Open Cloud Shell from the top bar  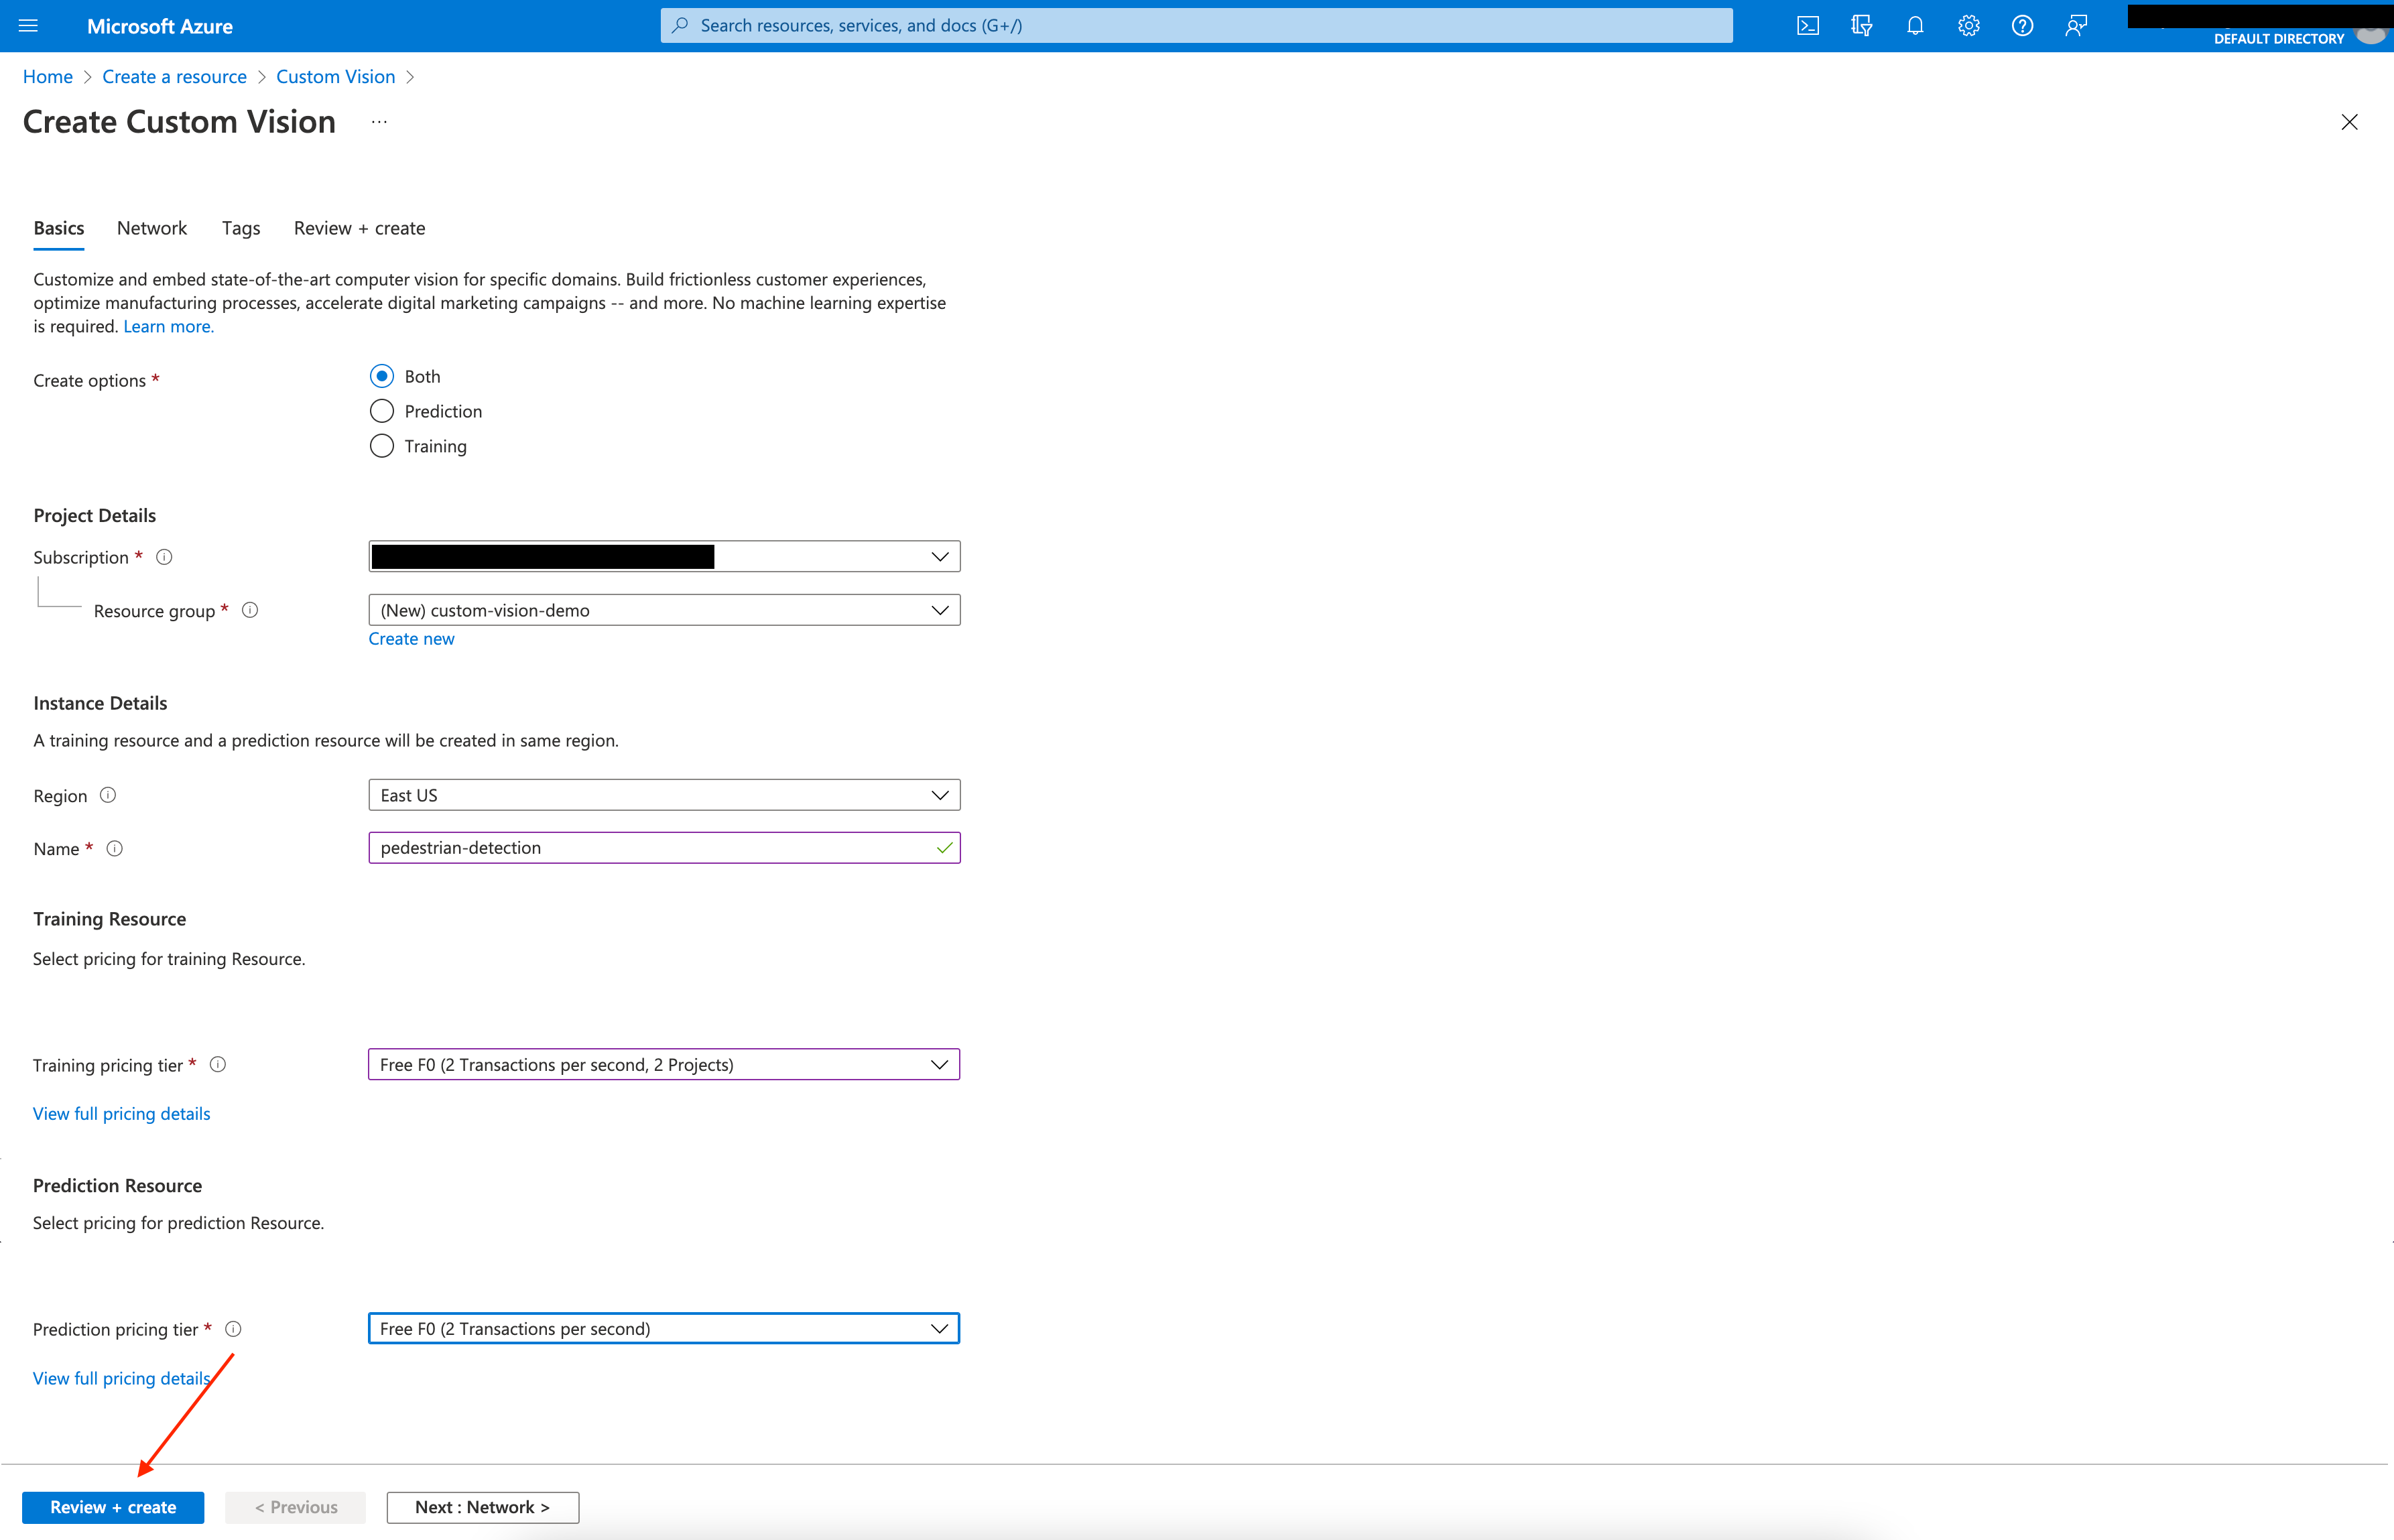pos(1807,26)
